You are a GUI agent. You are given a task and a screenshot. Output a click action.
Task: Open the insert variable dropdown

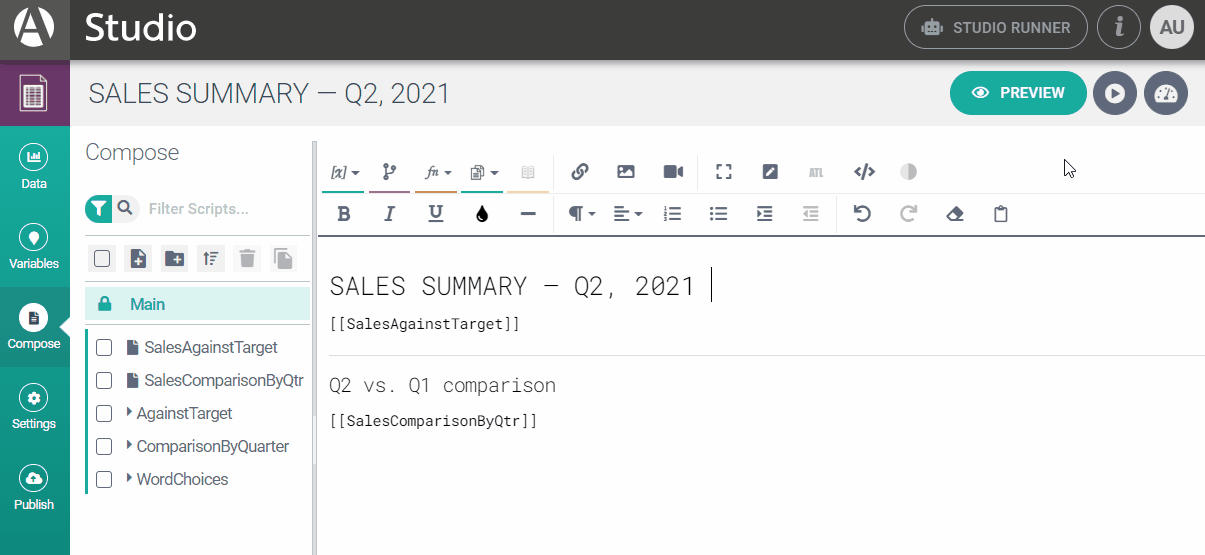(344, 172)
